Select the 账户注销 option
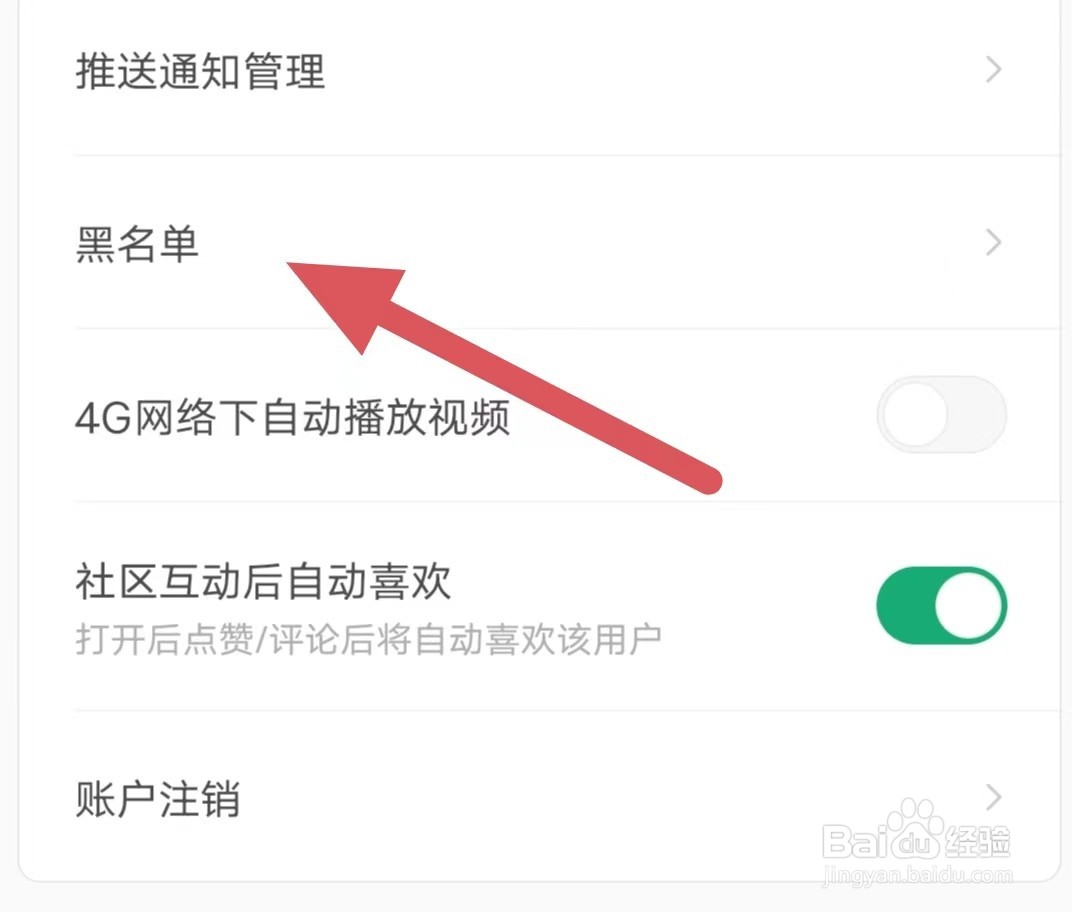Image resolution: width=1072 pixels, height=912 pixels. coord(540,797)
